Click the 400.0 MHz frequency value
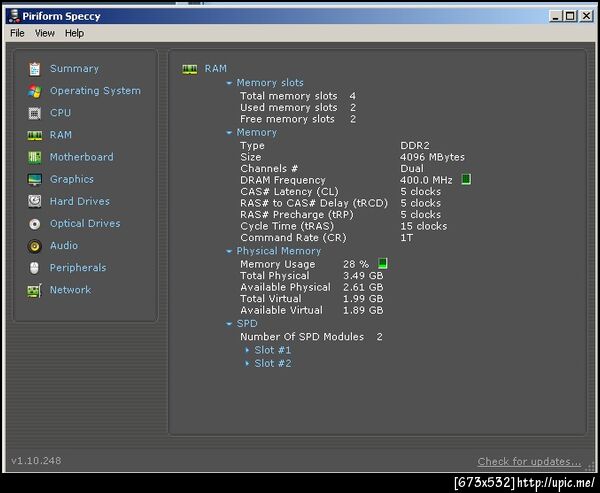The width and height of the screenshot is (600, 493). [426, 180]
